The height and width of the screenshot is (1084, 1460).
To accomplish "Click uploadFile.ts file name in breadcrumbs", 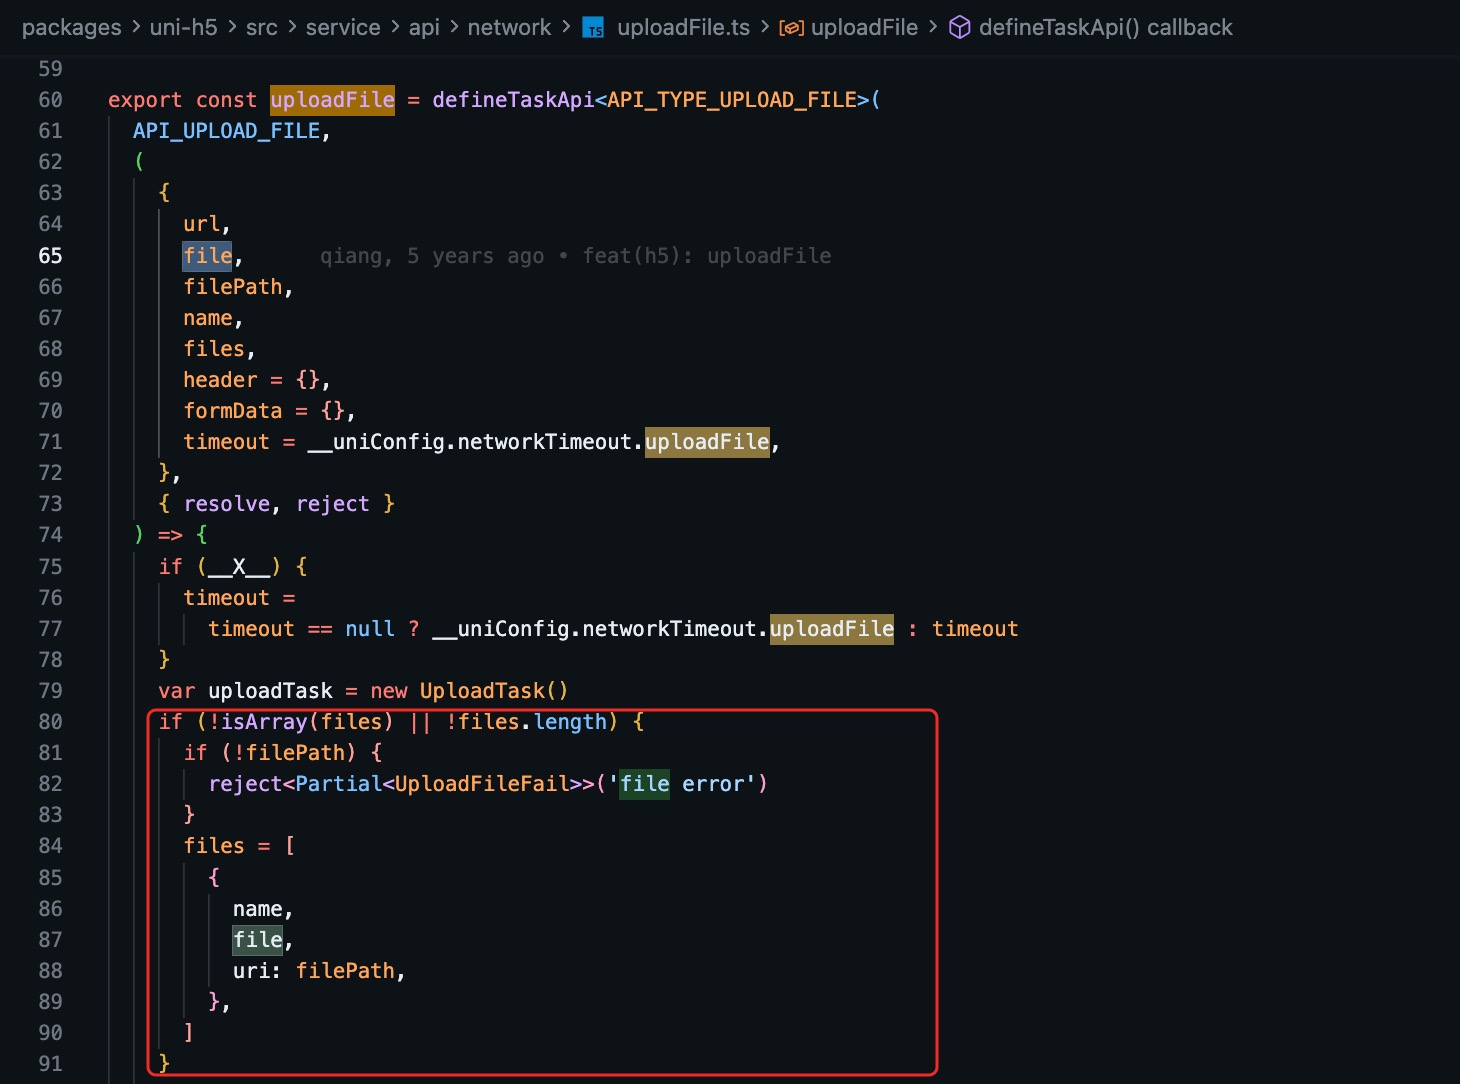I will (x=683, y=28).
